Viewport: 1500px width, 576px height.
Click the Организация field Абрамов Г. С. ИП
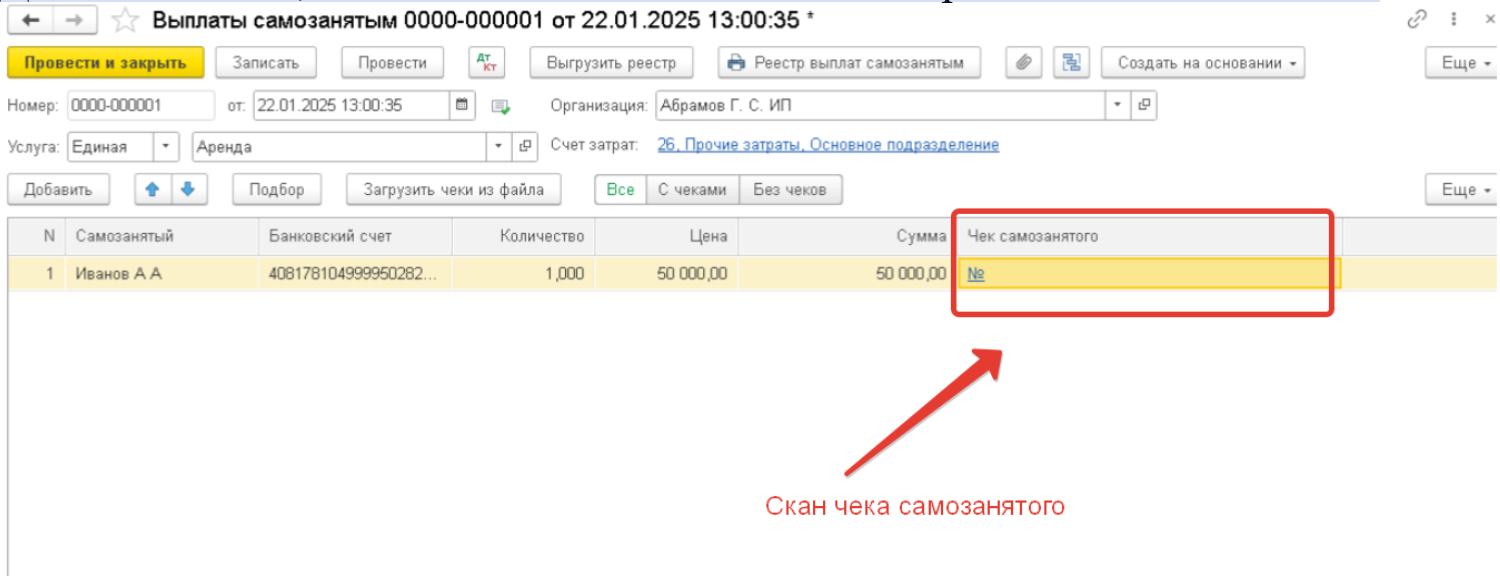pyautogui.click(x=881, y=105)
